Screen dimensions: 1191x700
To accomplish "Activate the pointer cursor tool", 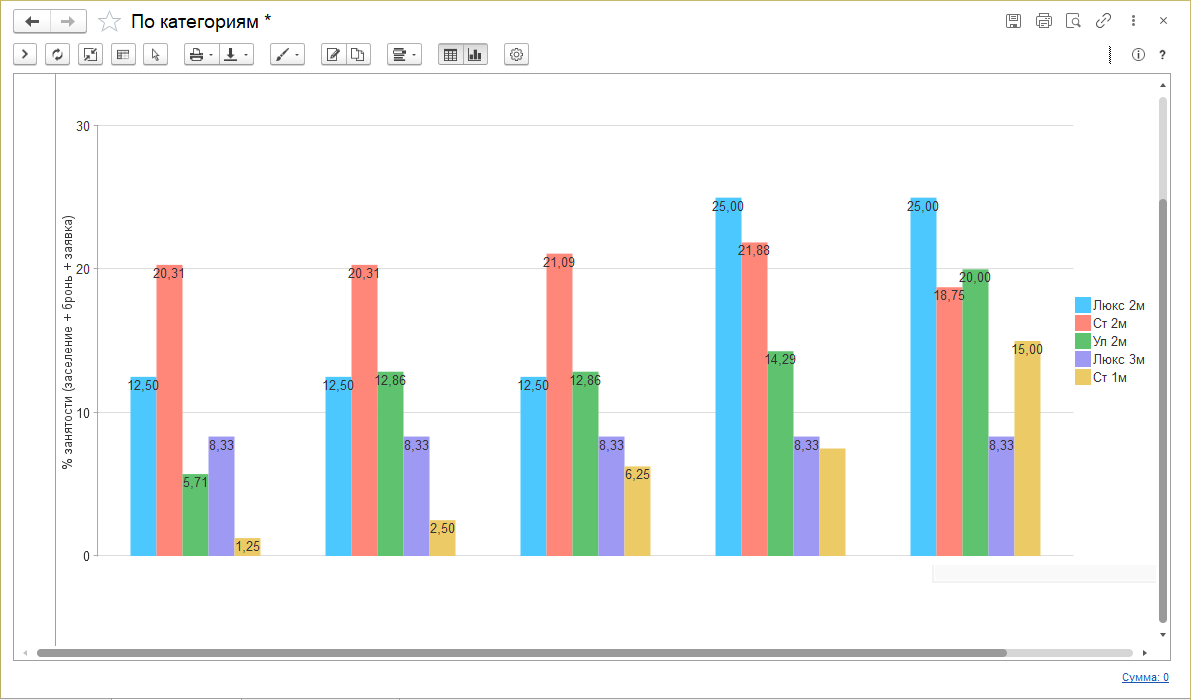I will coord(156,55).
